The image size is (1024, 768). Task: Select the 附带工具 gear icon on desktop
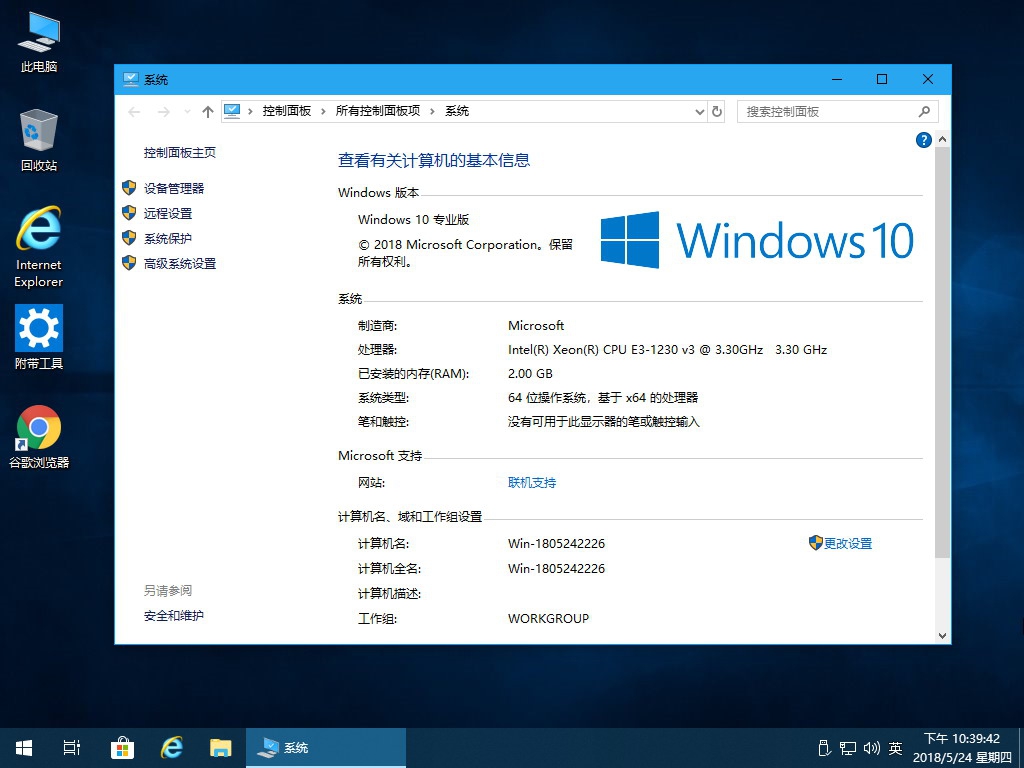[39, 337]
